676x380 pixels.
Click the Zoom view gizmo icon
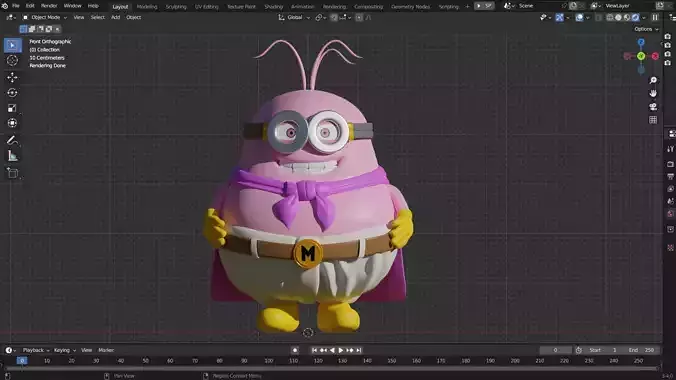653,81
